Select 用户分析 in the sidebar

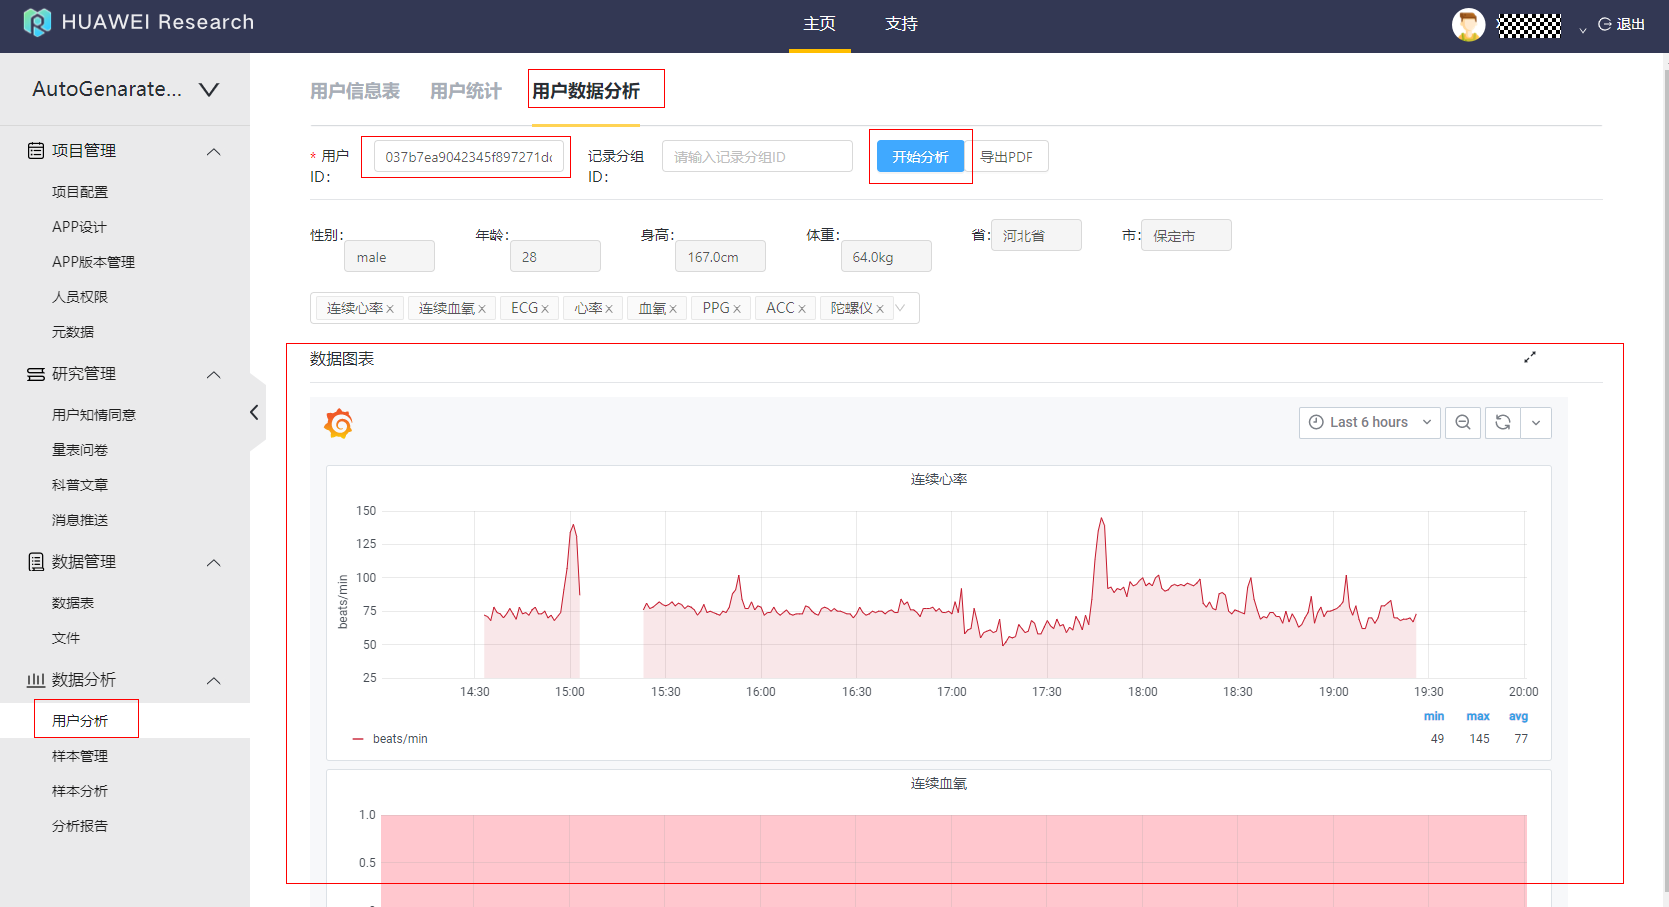point(80,721)
